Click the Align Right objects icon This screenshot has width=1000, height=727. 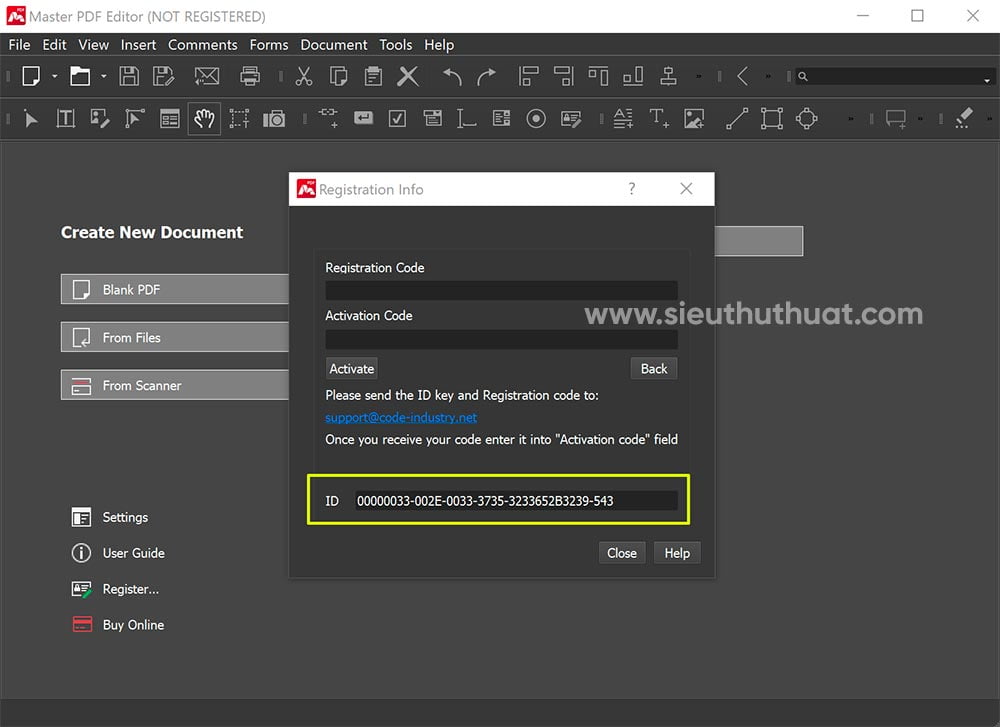coord(564,77)
